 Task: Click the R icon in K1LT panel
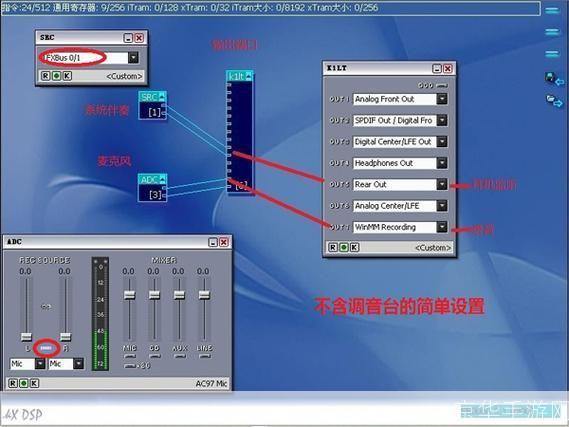pyautogui.click(x=333, y=247)
